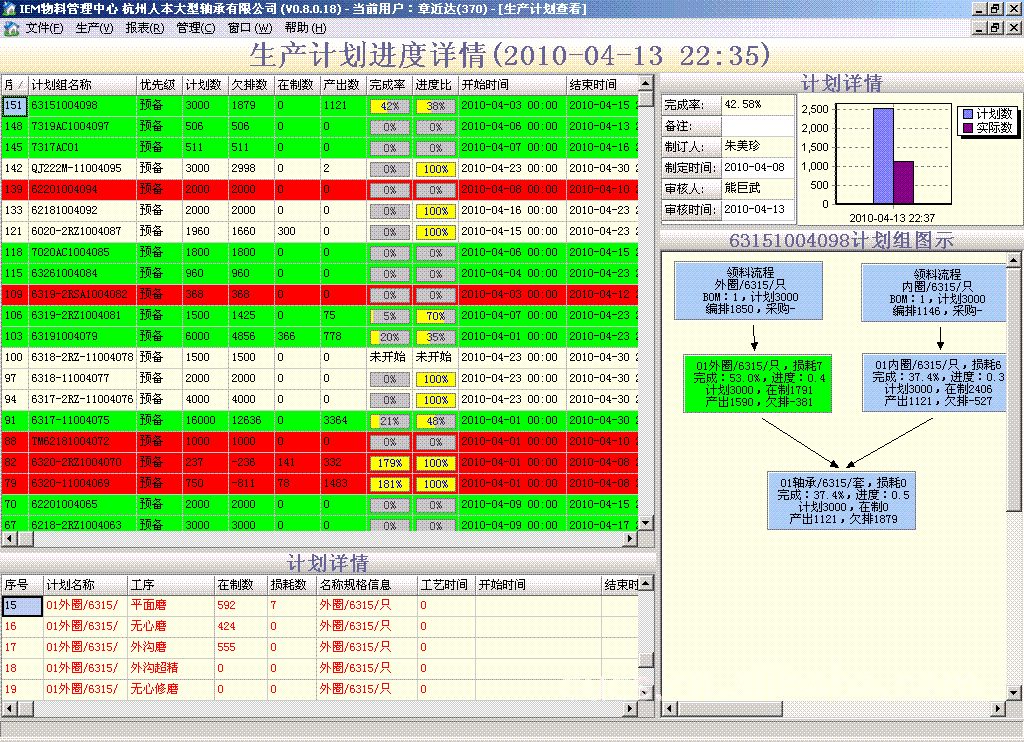Select plan row 63151004098

319,105
